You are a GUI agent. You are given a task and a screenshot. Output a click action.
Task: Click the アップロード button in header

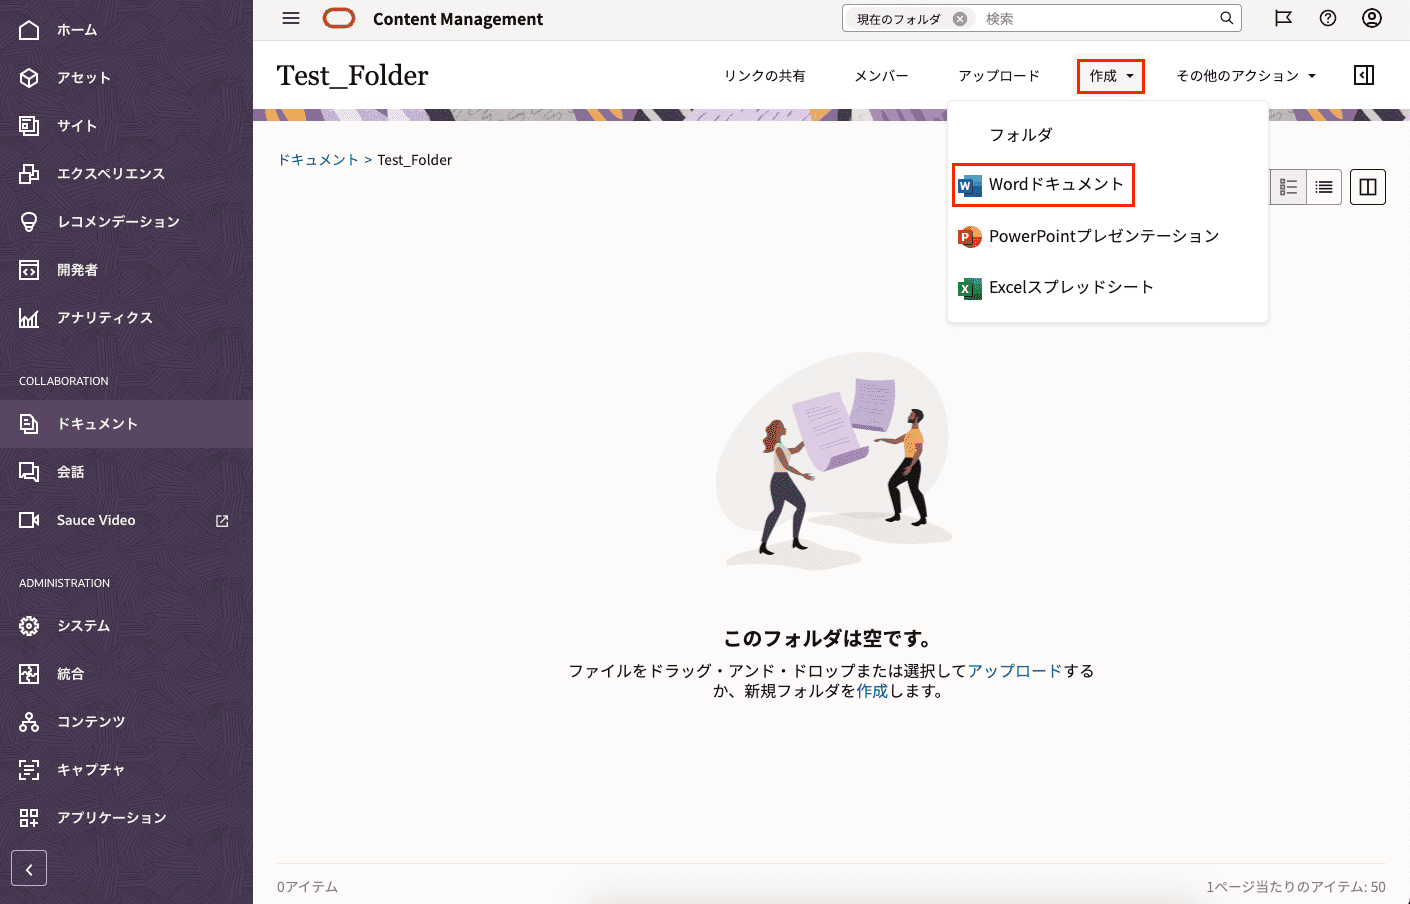click(x=998, y=76)
